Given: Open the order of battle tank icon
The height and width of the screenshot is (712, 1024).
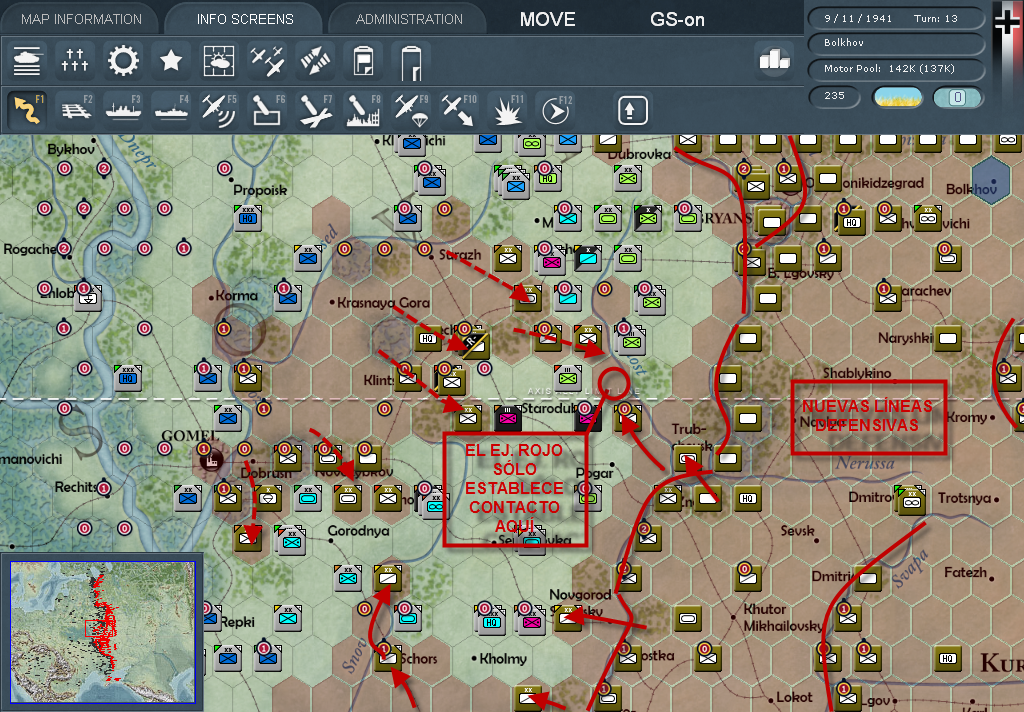Looking at the screenshot, I should [x=27, y=61].
